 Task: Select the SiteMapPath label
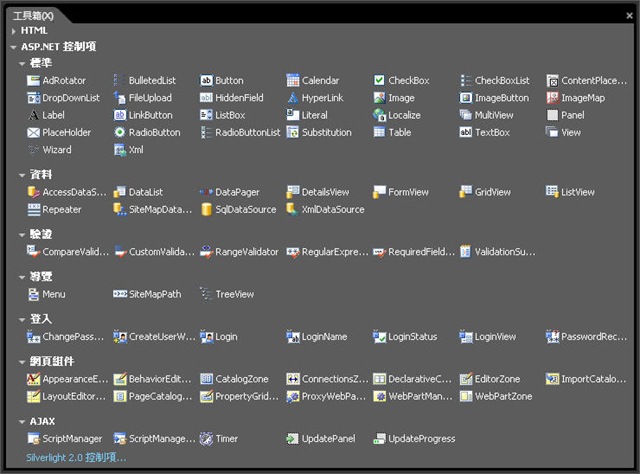point(155,294)
